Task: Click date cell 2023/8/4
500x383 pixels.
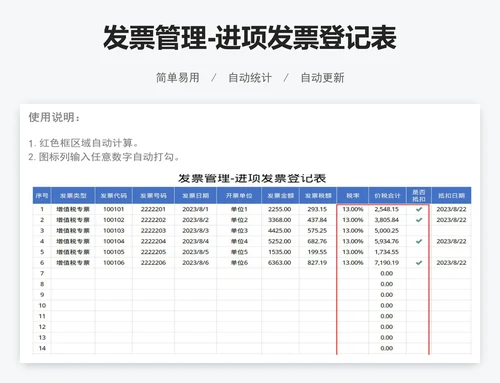Action: point(196,241)
